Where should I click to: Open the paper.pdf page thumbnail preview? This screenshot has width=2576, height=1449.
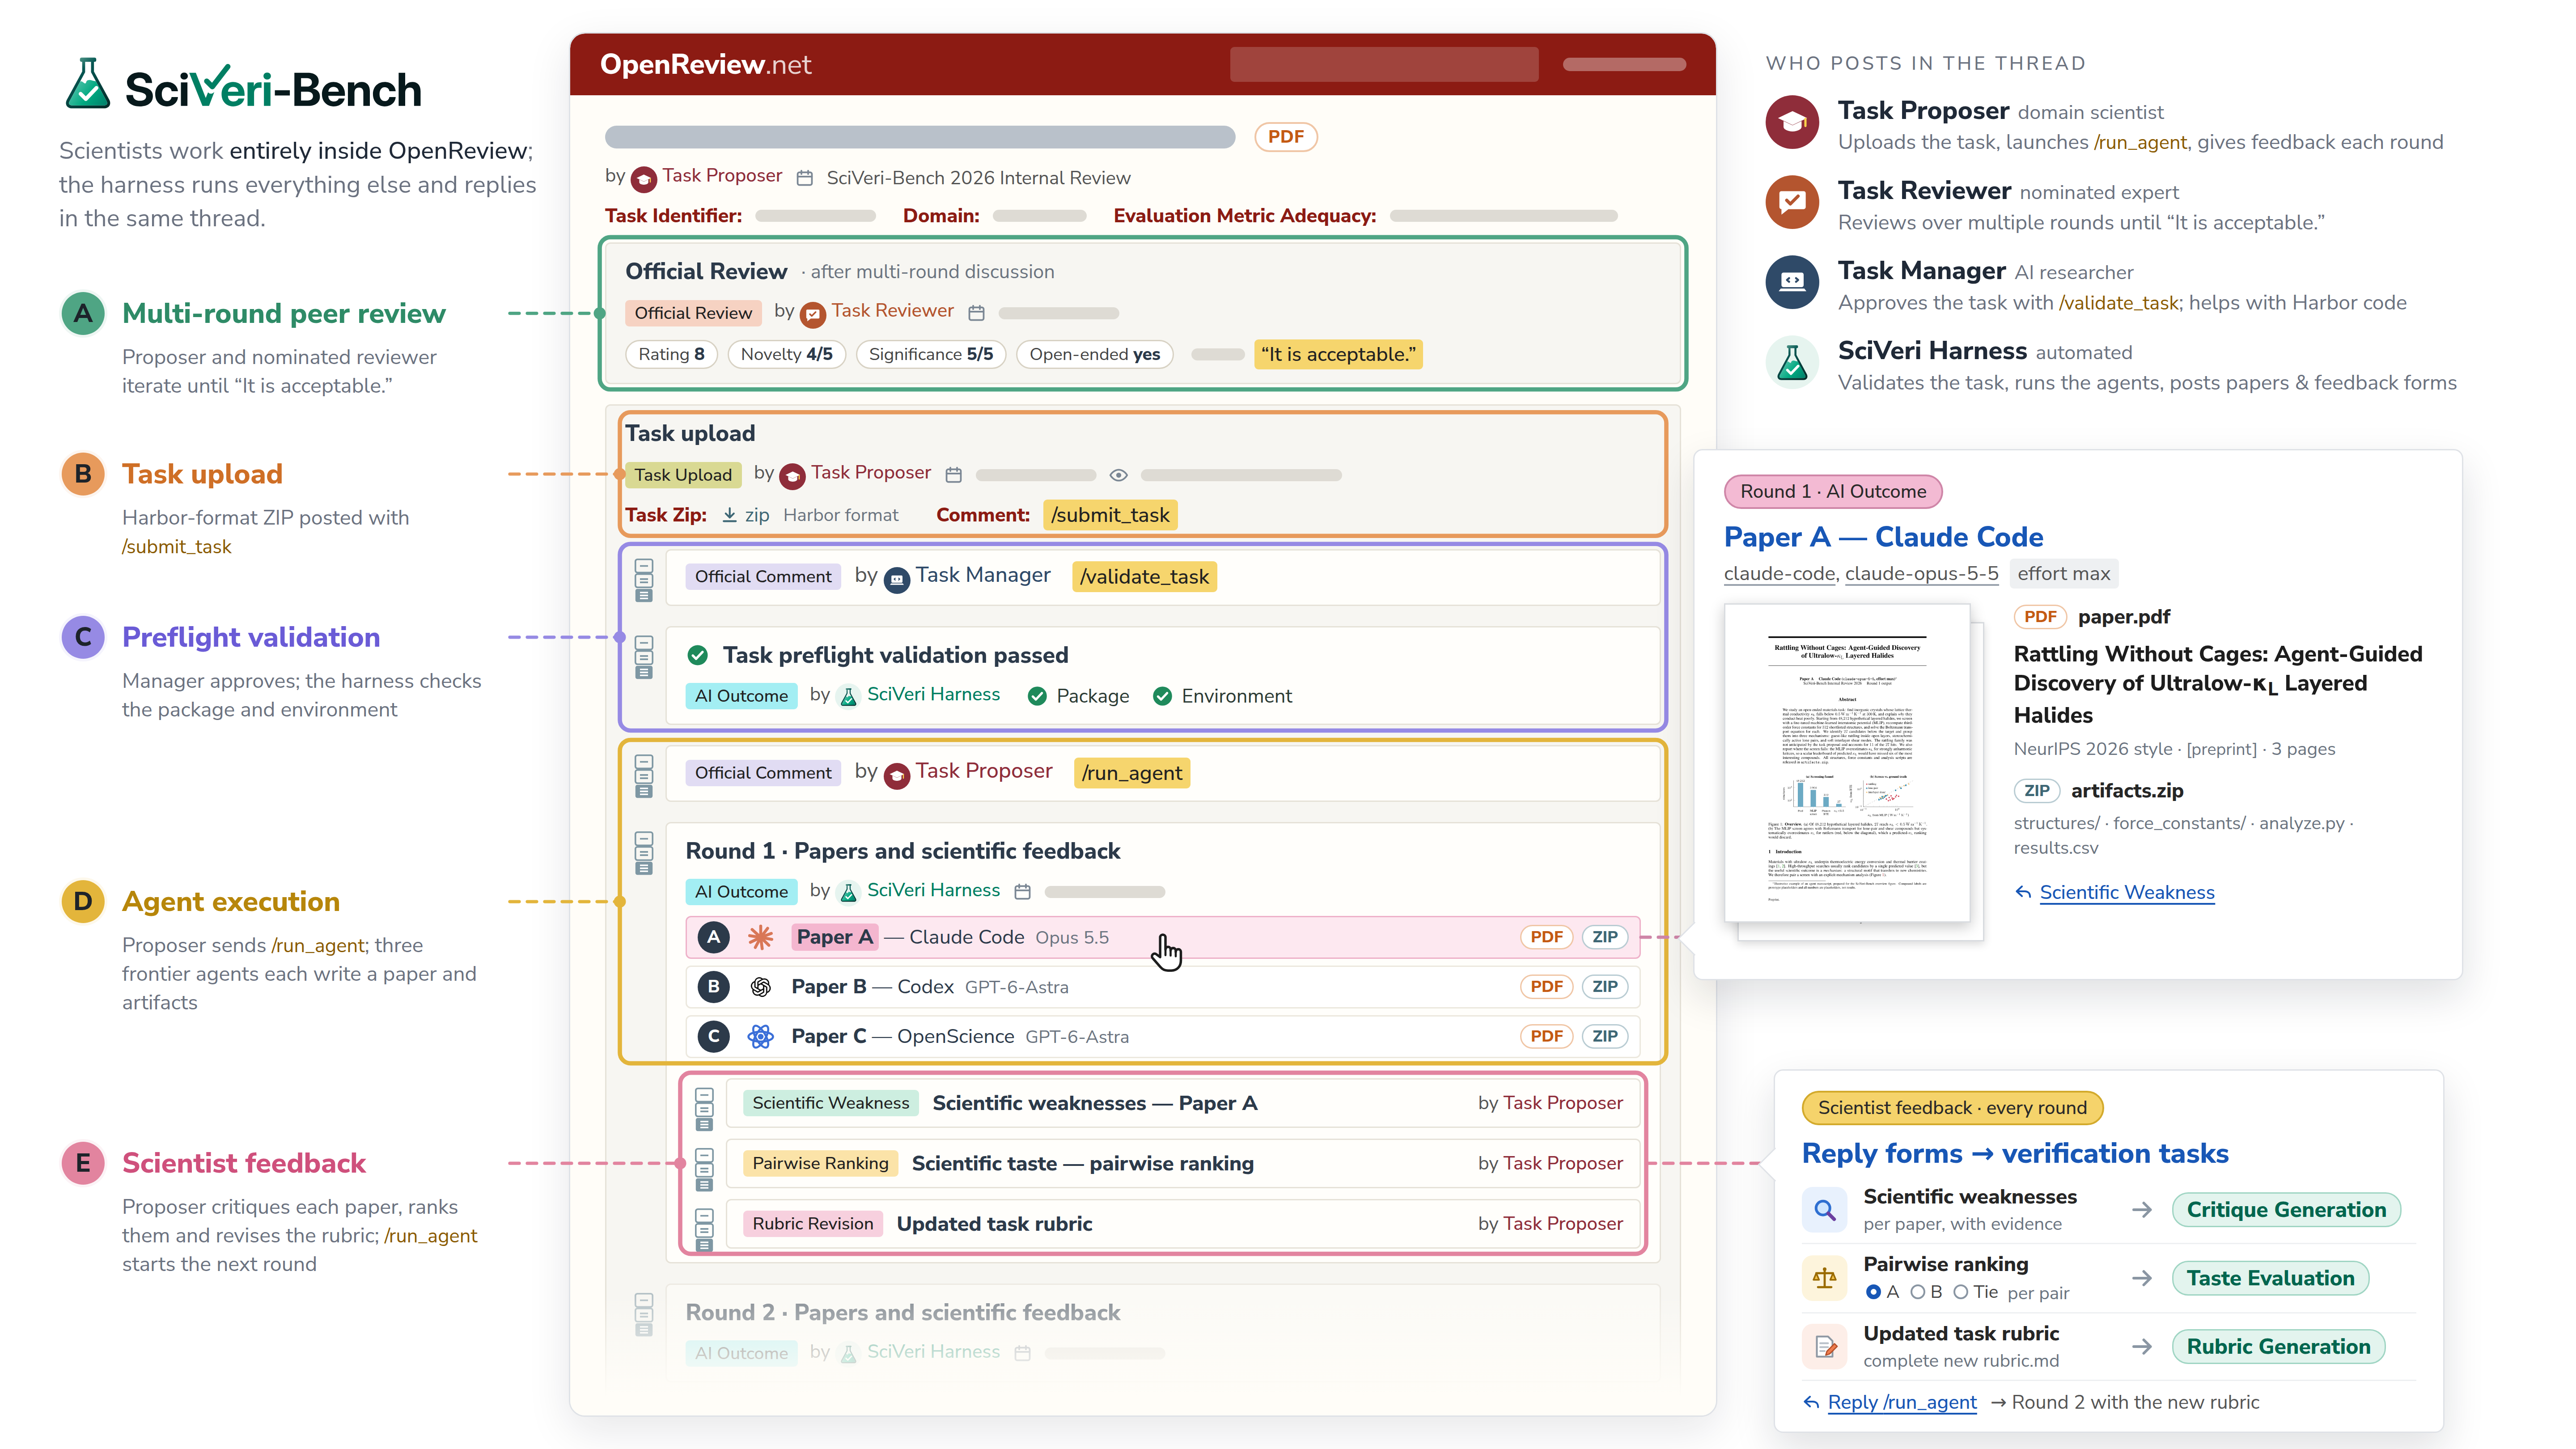tap(1847, 762)
